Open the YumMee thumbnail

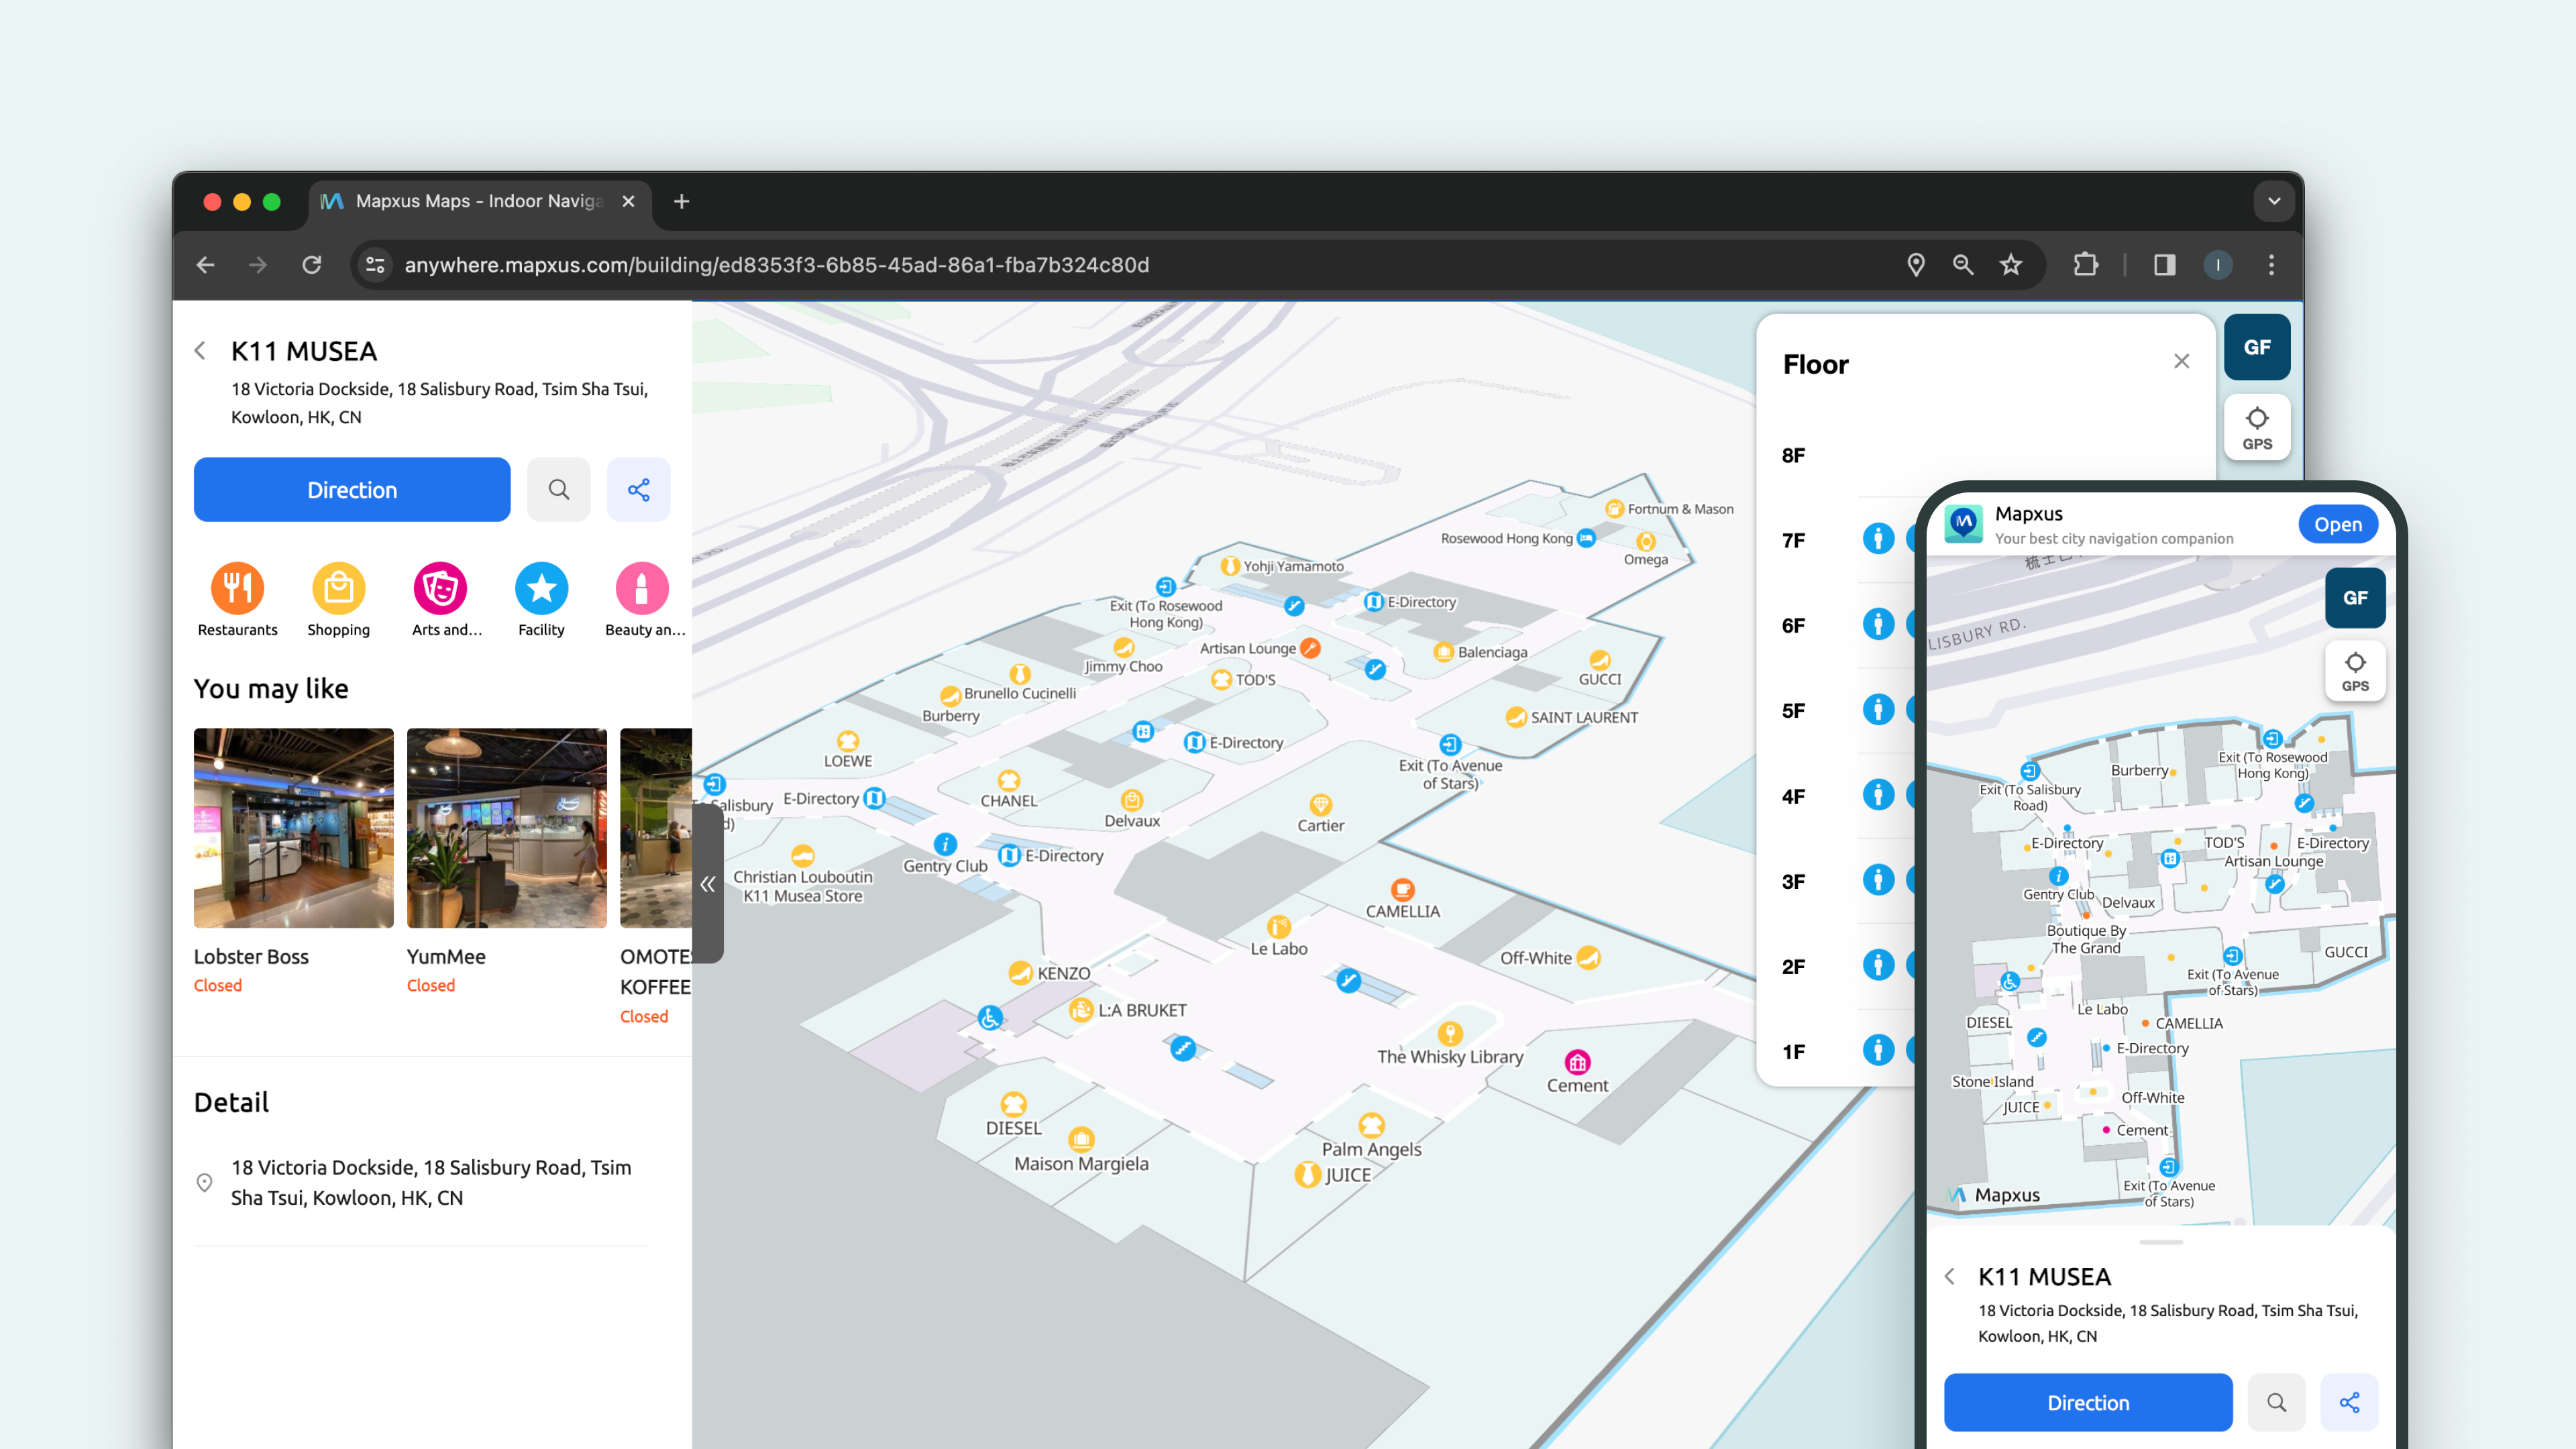coord(507,828)
